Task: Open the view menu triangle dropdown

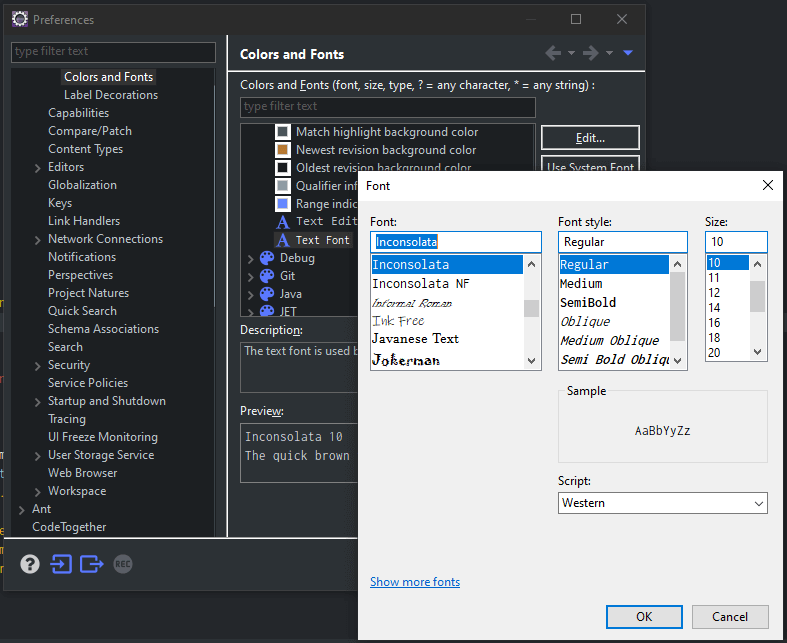Action: pyautogui.click(x=628, y=53)
